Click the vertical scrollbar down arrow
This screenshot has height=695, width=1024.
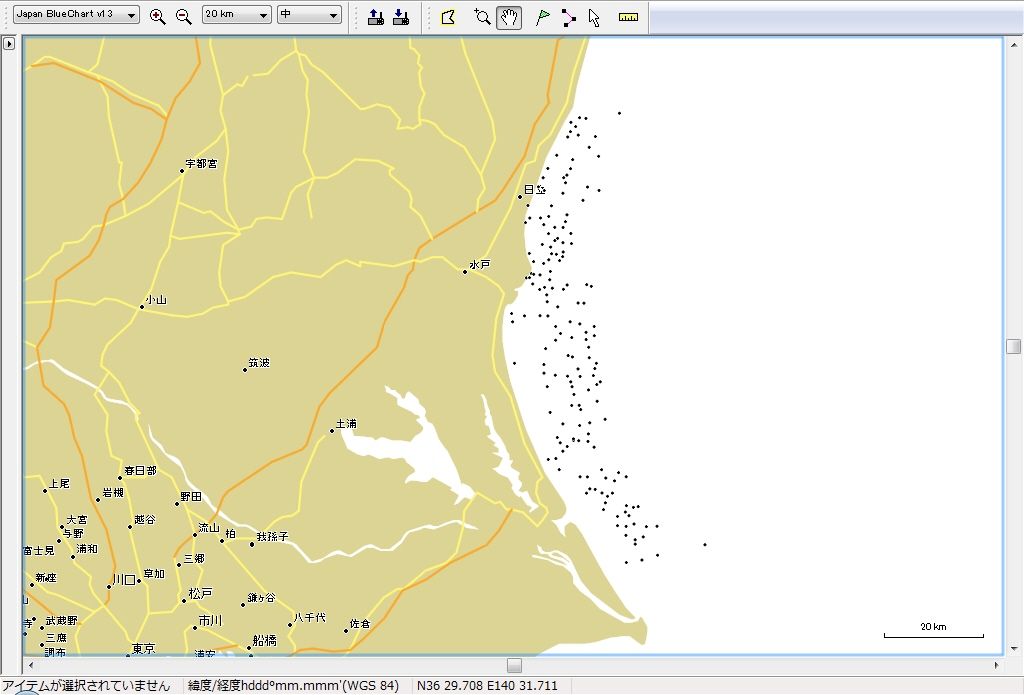tap(1013, 648)
